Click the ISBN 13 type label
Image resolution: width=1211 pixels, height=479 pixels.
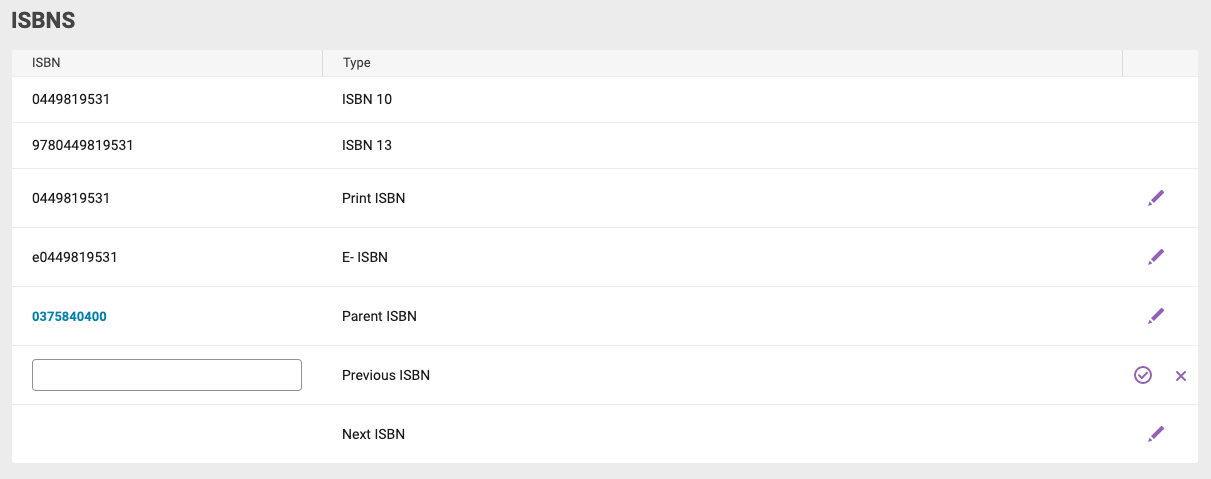[x=367, y=145]
